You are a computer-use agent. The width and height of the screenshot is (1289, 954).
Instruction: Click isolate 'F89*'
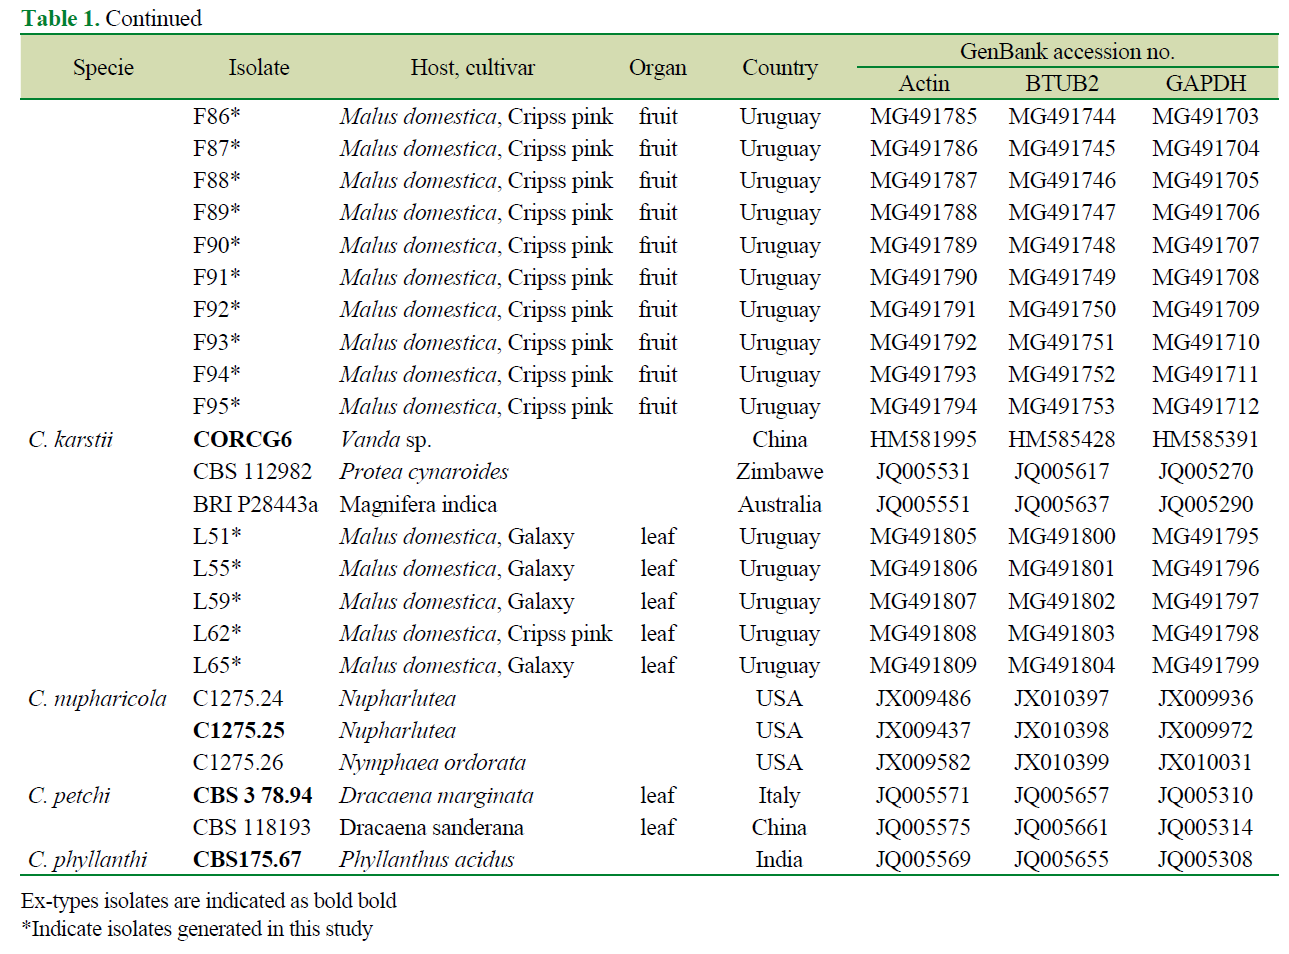click(217, 212)
